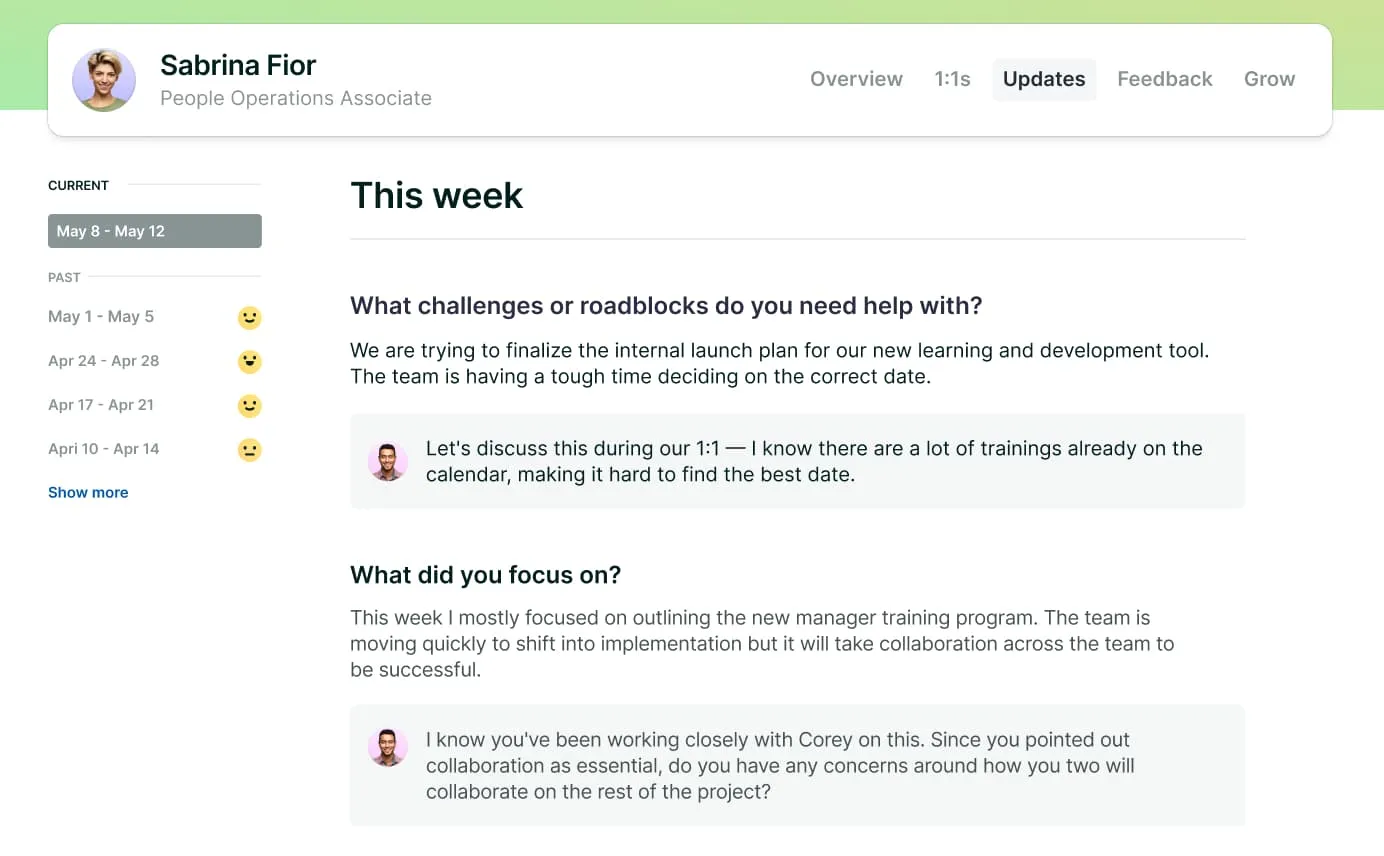Click Sabrina Fior's profile photo
This screenshot has width=1384, height=856.
point(104,80)
